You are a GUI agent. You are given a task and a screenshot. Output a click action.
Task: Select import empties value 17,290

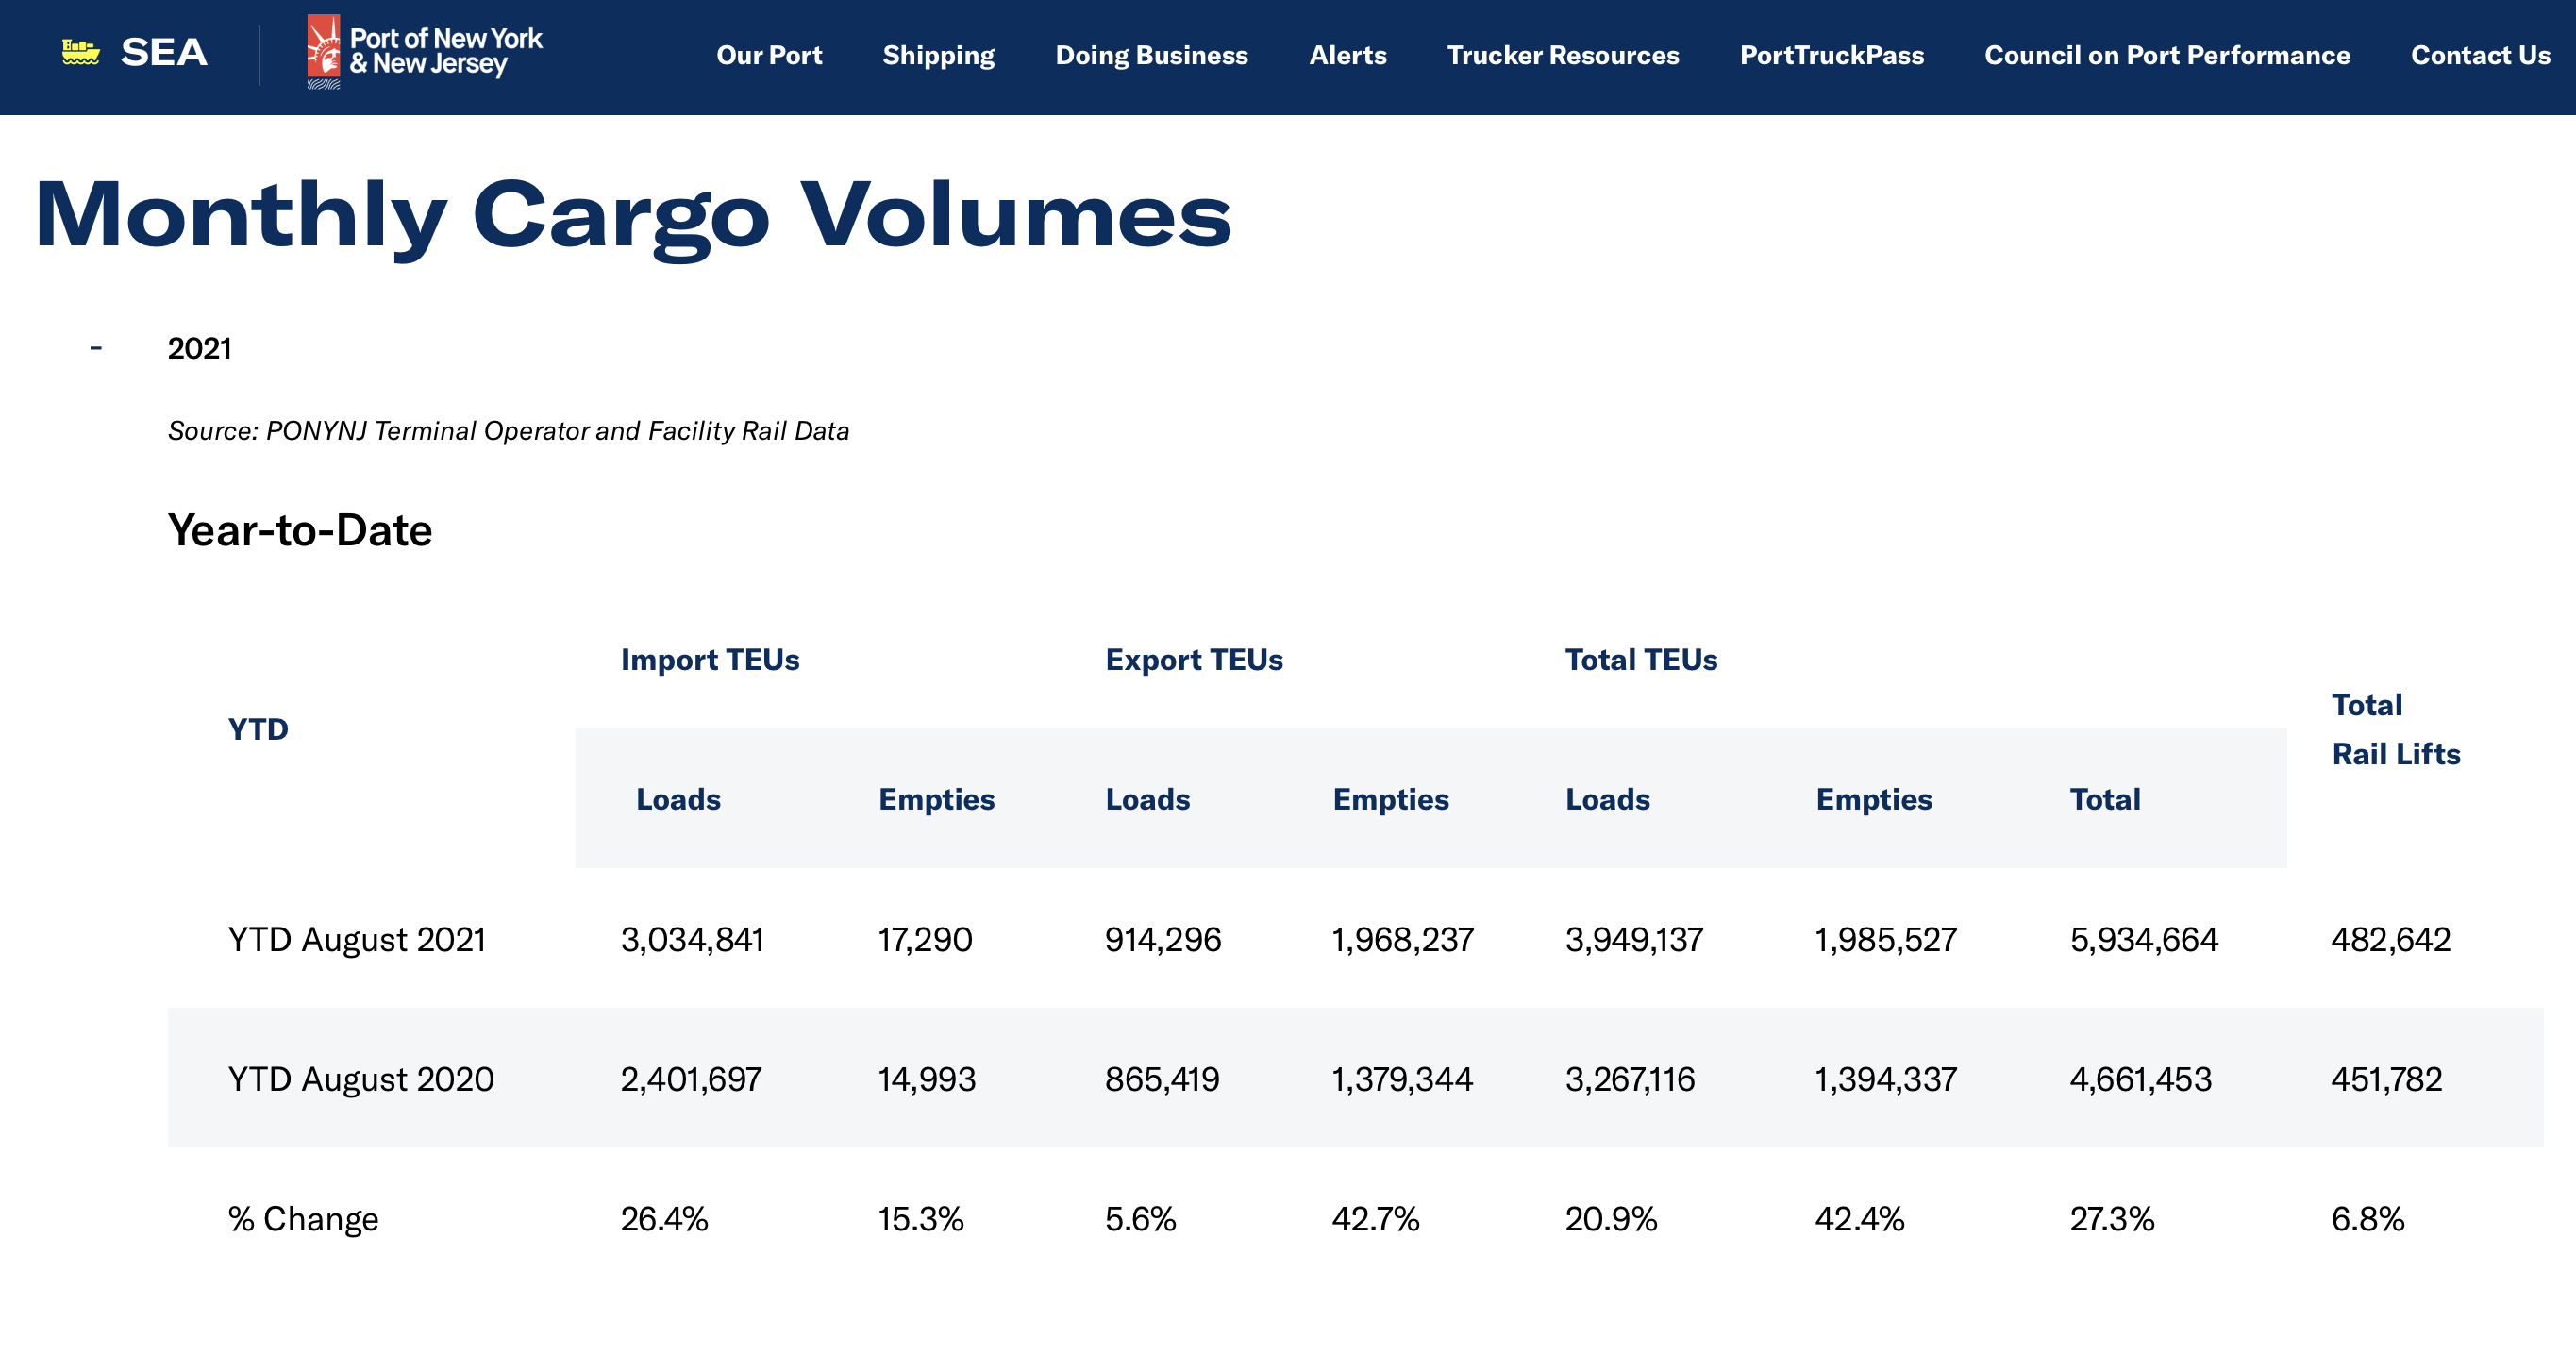click(925, 940)
